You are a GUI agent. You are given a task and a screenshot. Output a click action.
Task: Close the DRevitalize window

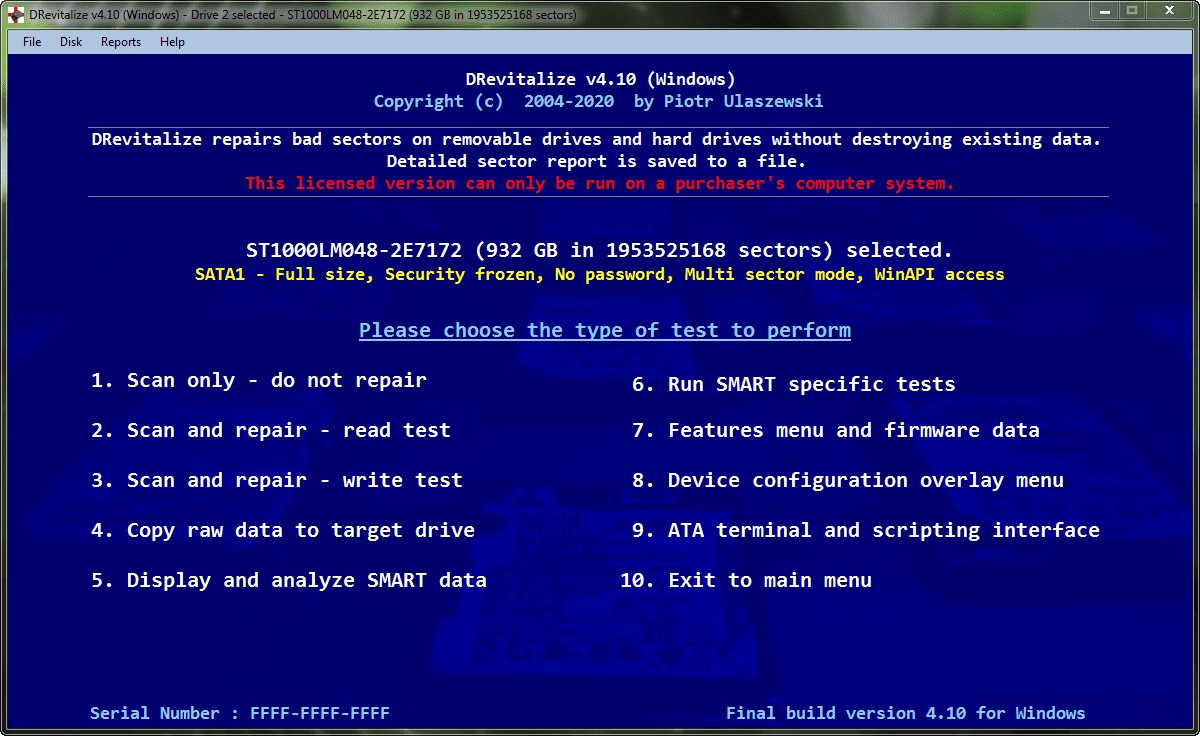click(1169, 11)
